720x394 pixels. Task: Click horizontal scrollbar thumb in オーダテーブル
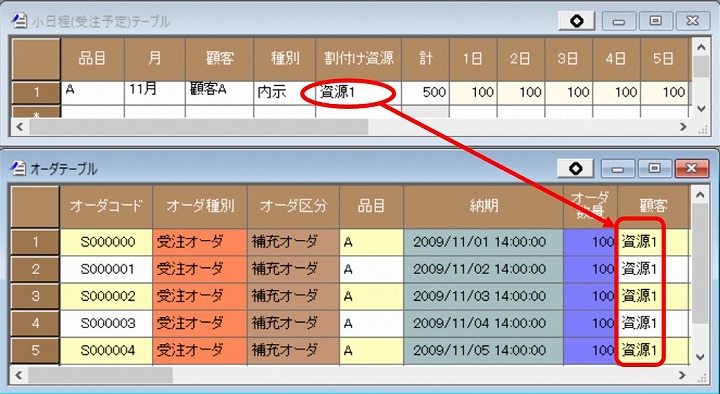(100, 375)
